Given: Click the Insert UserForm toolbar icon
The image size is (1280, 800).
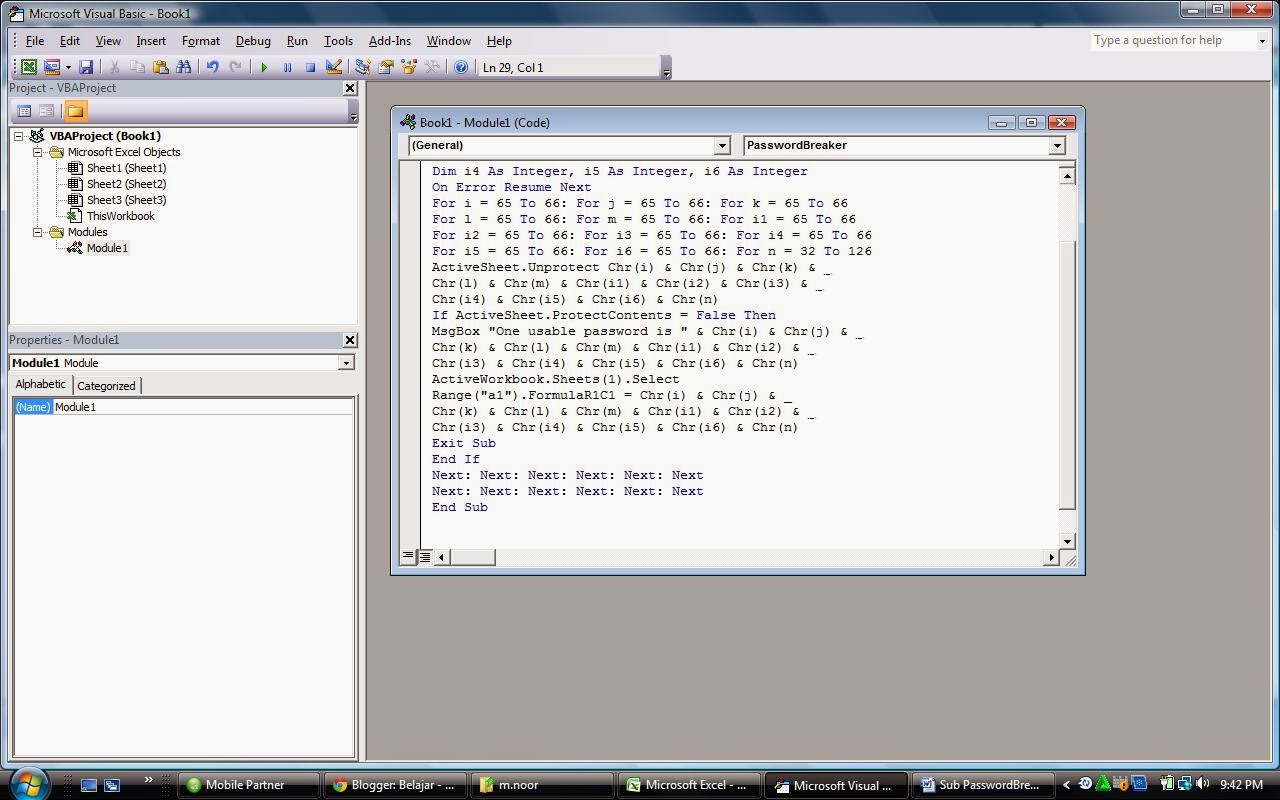Looking at the screenshot, I should (51, 67).
